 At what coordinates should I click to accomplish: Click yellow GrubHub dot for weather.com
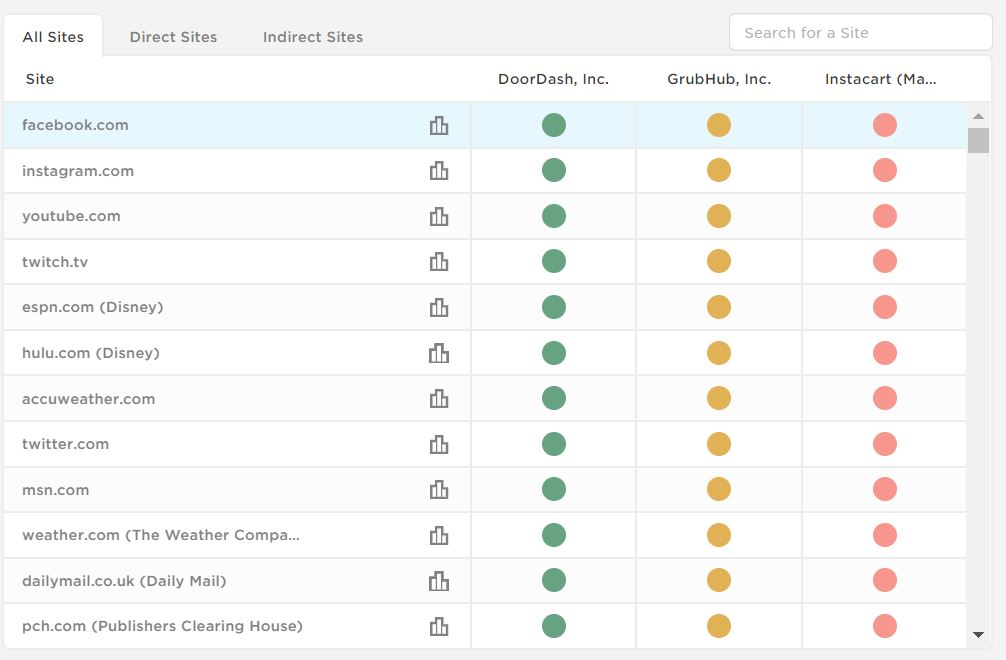tap(719, 535)
